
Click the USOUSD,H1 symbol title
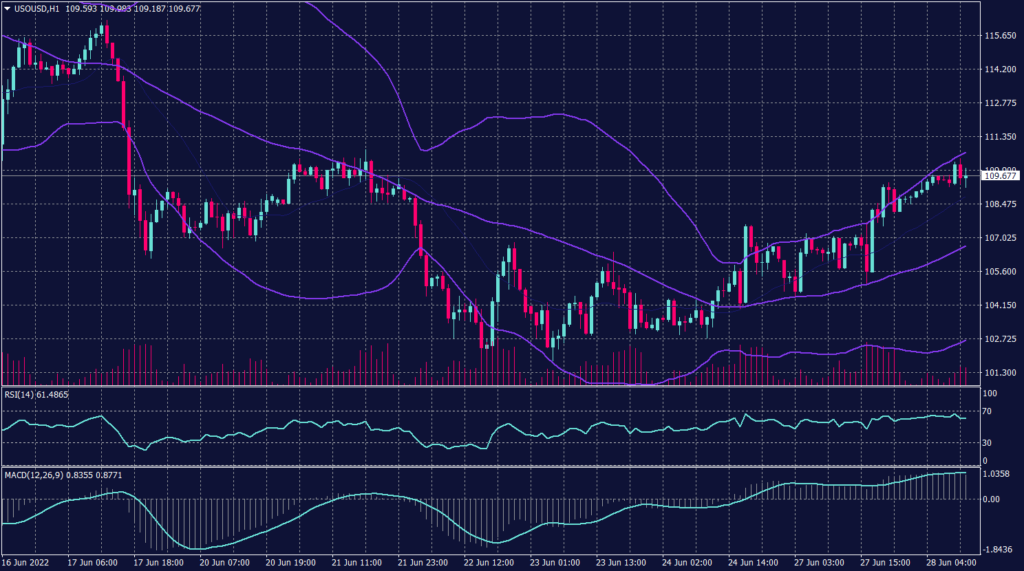tap(36, 9)
